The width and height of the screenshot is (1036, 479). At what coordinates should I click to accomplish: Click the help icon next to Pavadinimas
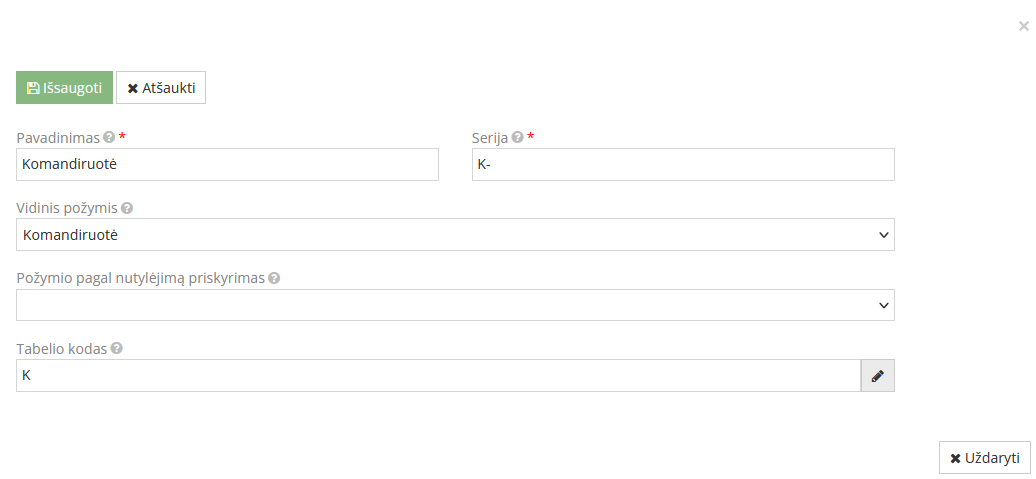109,138
